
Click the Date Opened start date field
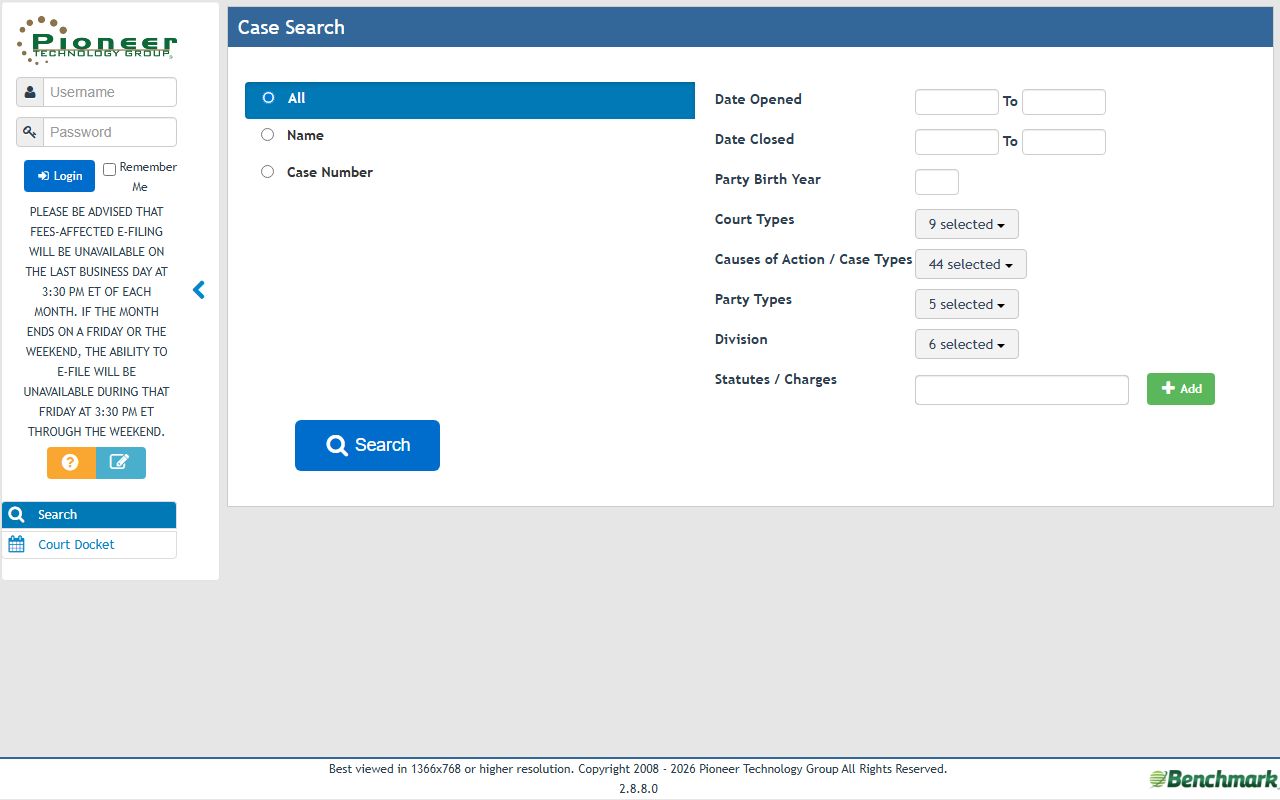point(957,102)
